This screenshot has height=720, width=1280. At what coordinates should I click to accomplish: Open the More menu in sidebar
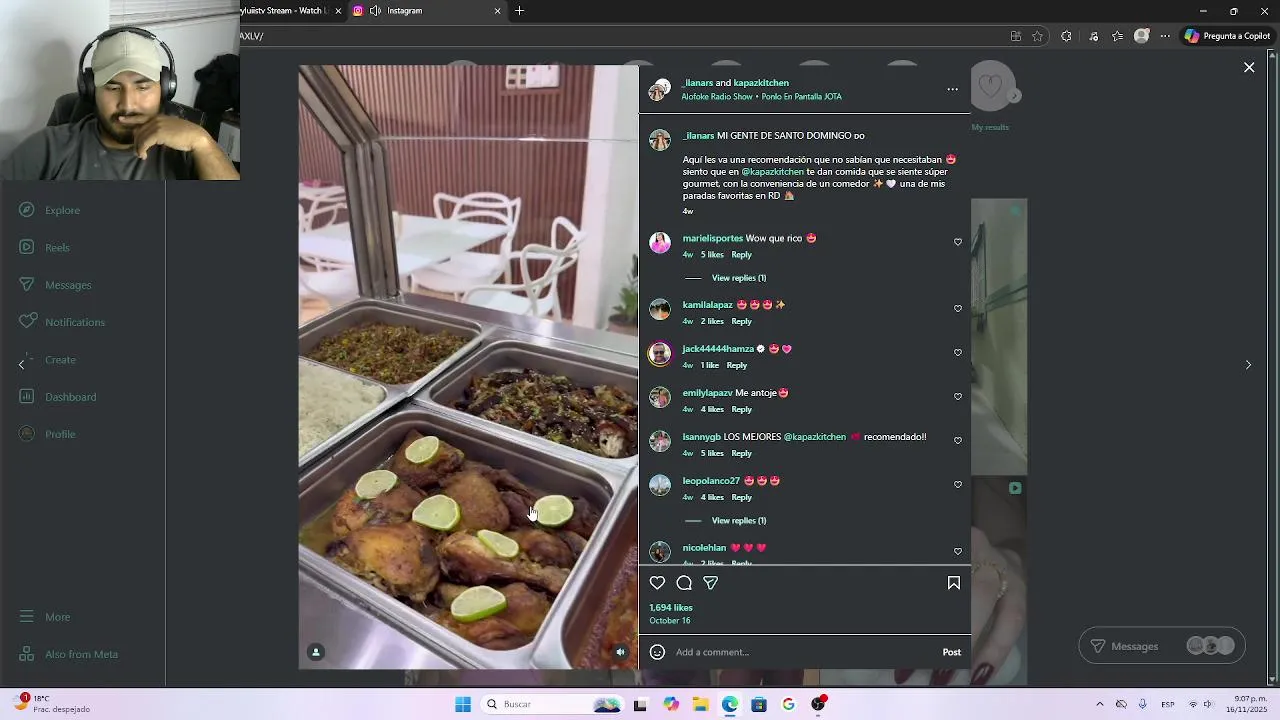[45, 617]
